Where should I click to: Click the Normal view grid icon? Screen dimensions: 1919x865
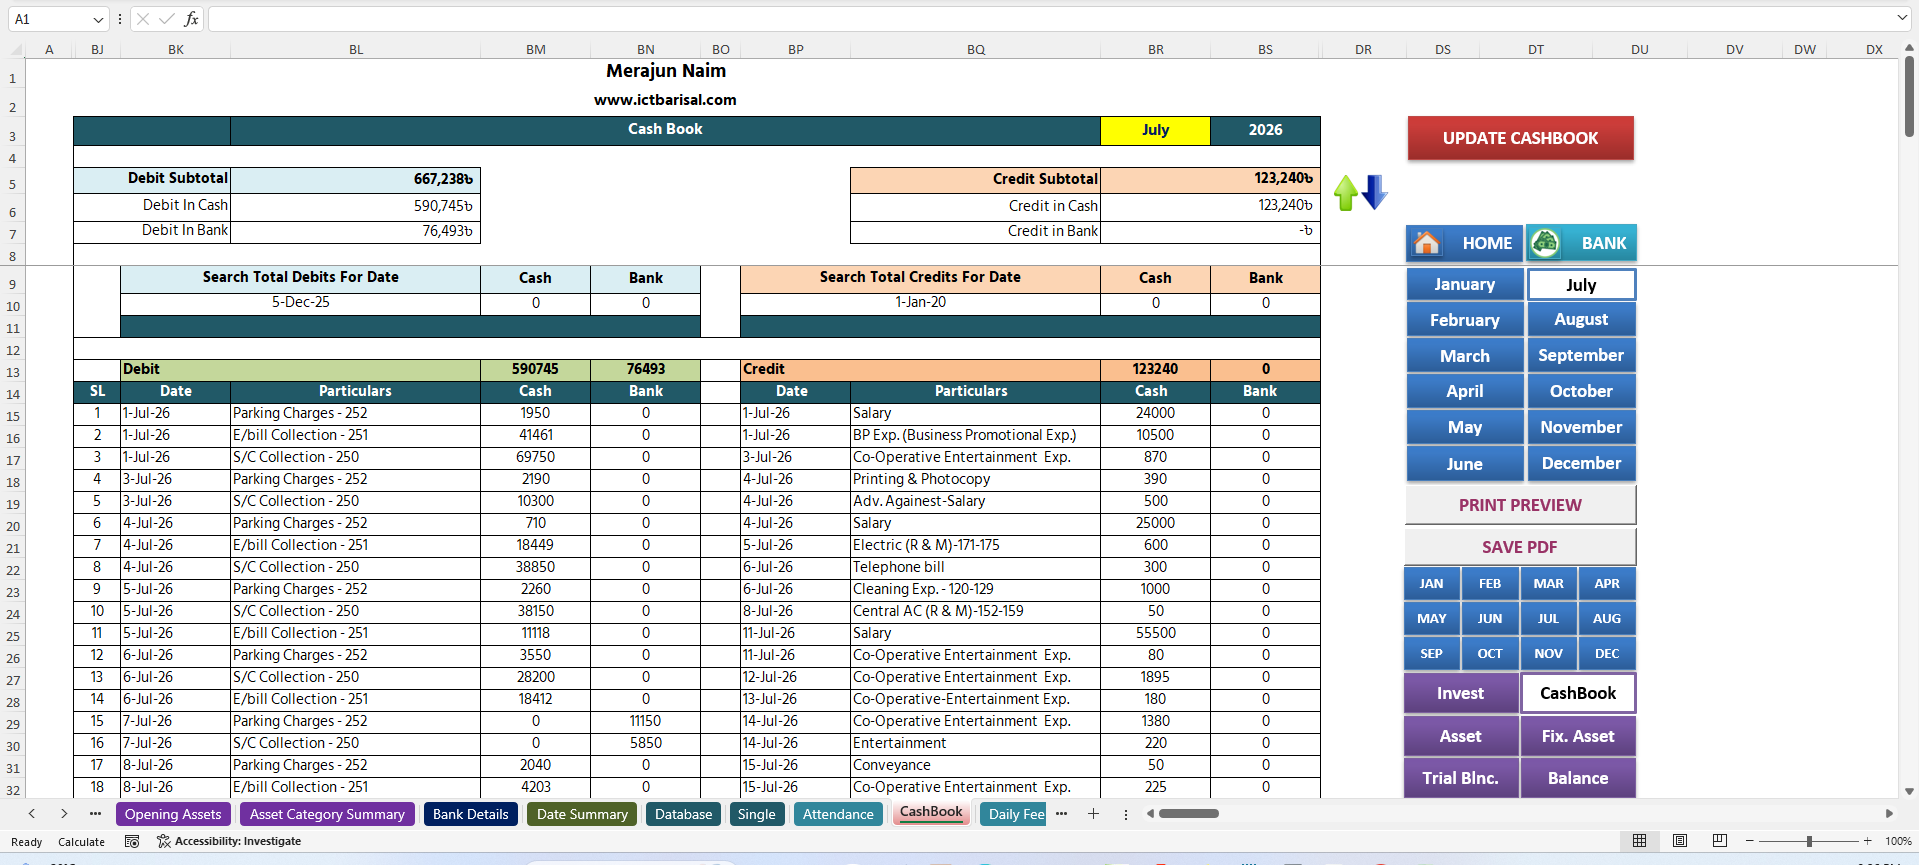pos(1640,841)
